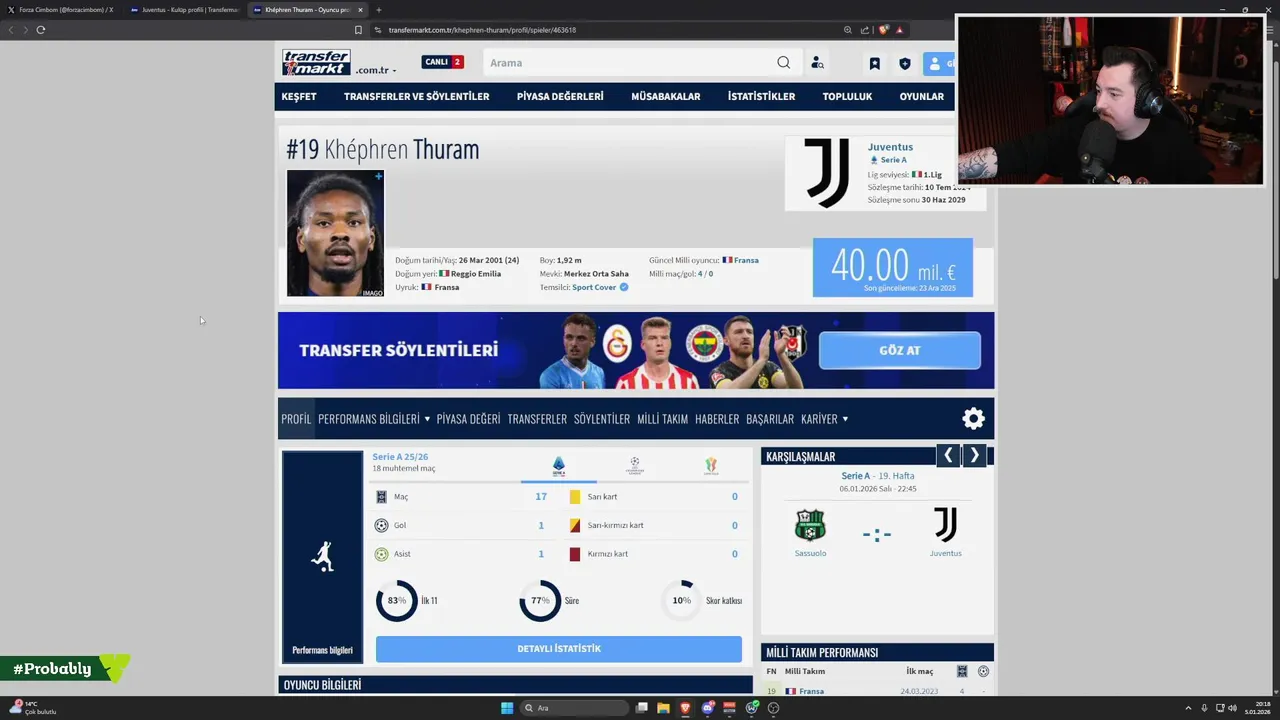Screen dimensions: 1280x720
Task: Show next match in KARŞILAŞMALAR
Action: point(974,456)
